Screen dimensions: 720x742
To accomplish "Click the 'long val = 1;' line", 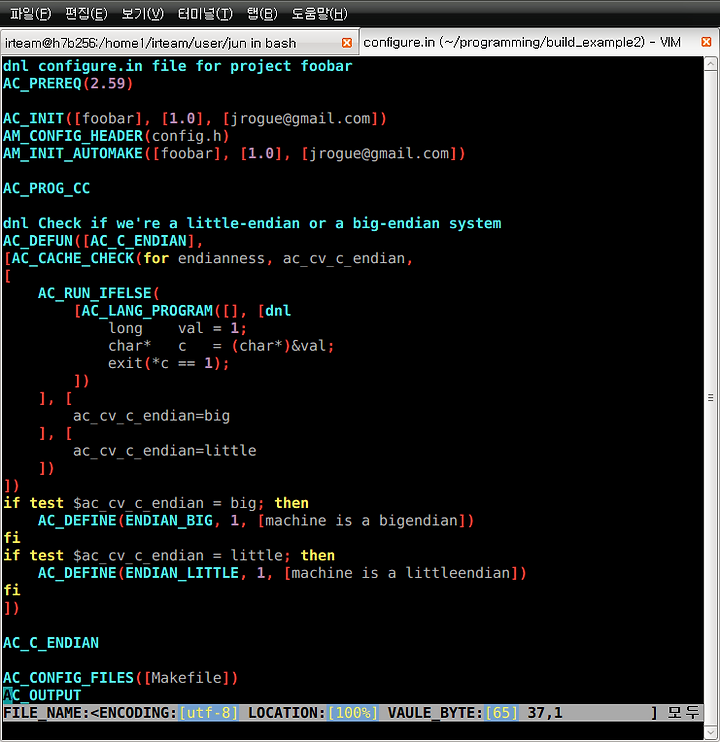I will click(x=177, y=328).
